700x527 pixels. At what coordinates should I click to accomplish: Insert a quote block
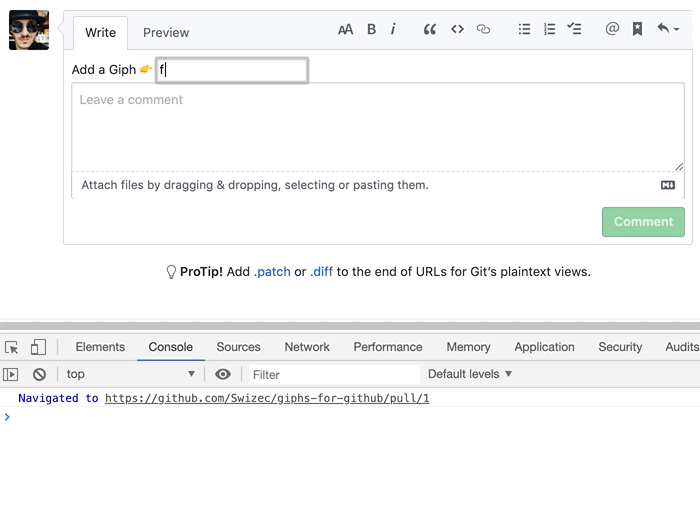click(430, 30)
